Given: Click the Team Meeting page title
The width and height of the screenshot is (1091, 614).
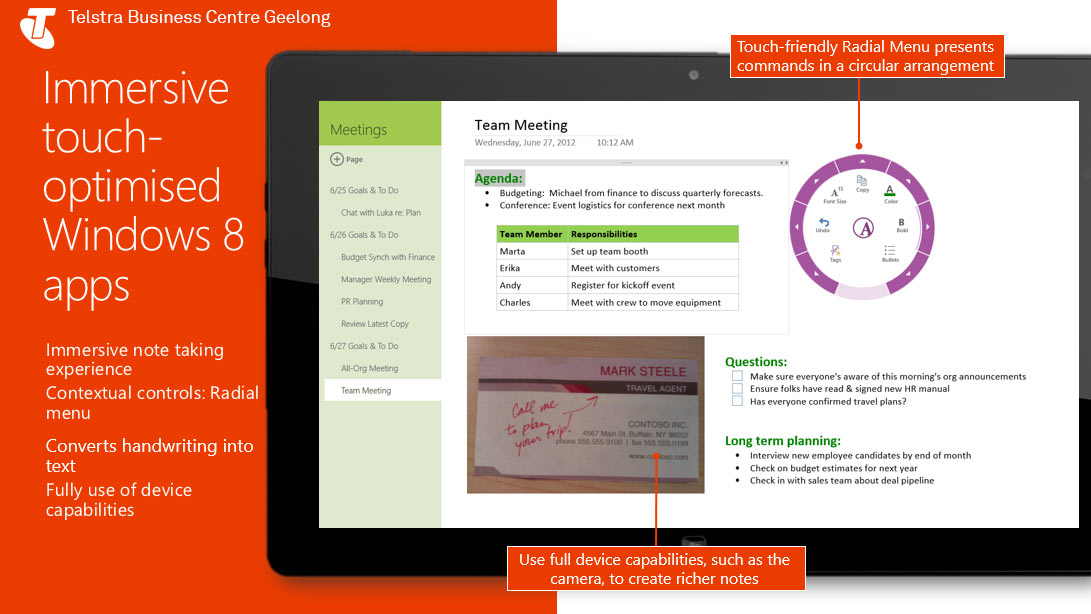Looking at the screenshot, I should [x=521, y=125].
